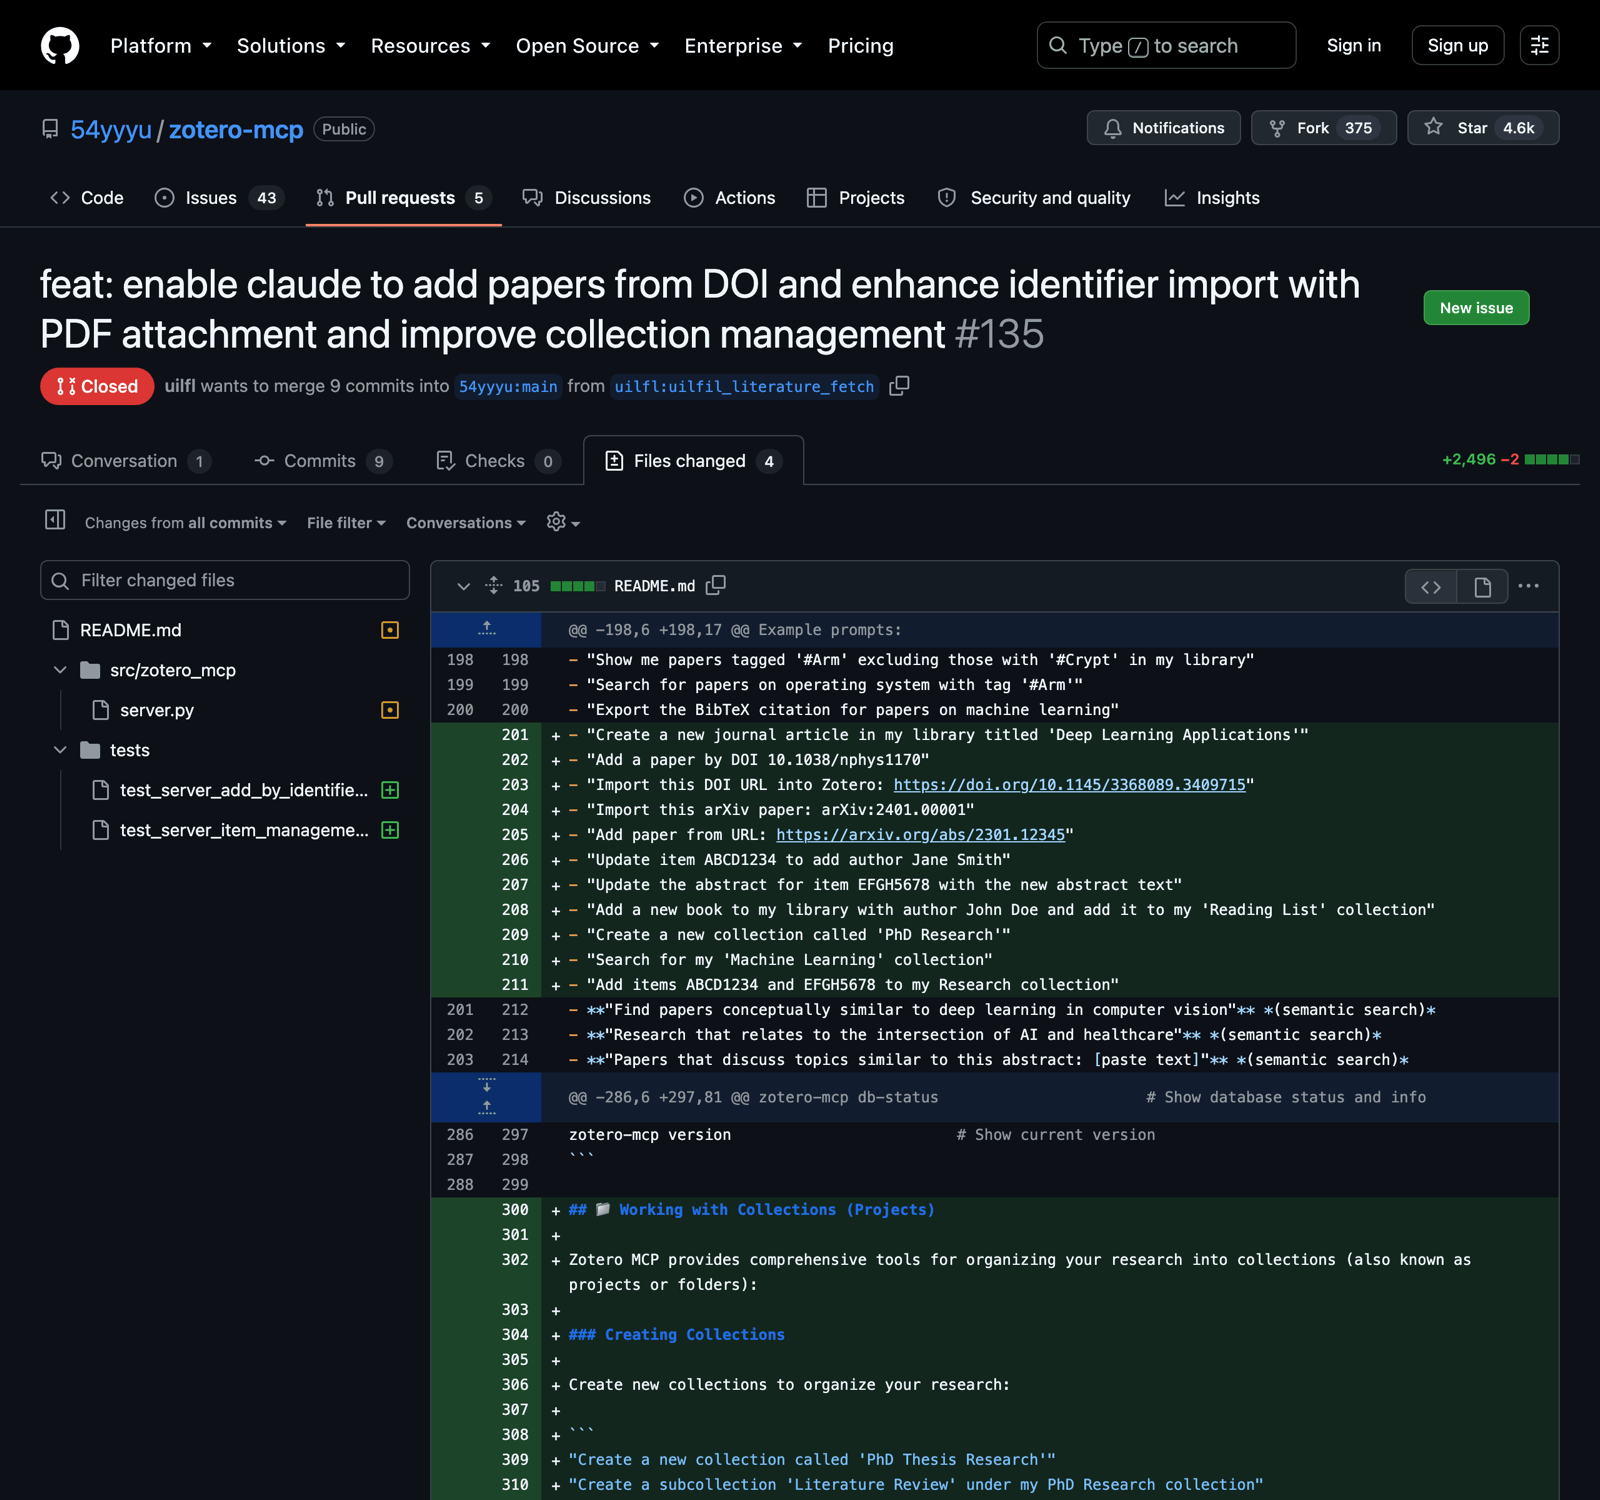Expand all lines icon in README.md header
This screenshot has height=1500, width=1600.
[x=493, y=586]
